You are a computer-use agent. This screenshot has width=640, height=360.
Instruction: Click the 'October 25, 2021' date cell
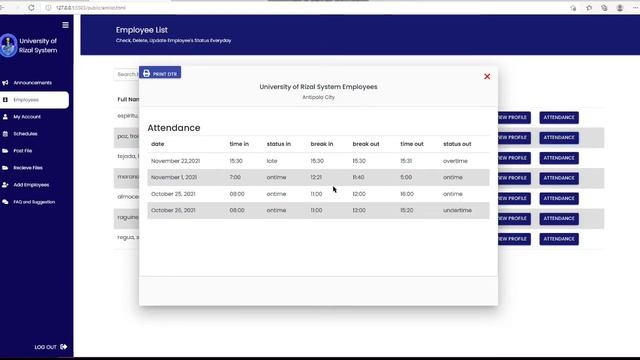[173, 194]
